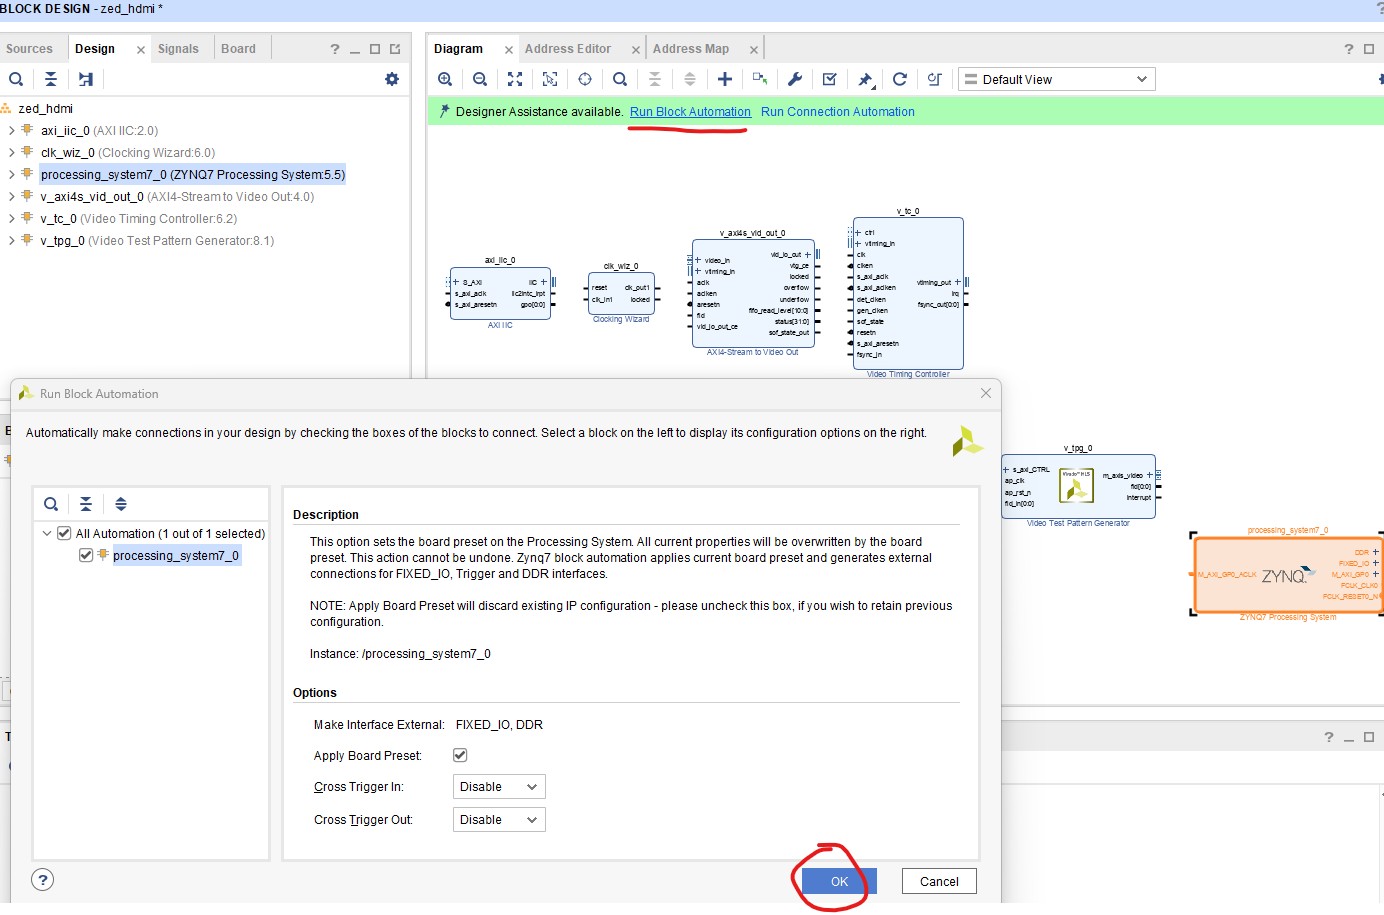Open Design panel settings gear
This screenshot has height=915, width=1384.
392,79
